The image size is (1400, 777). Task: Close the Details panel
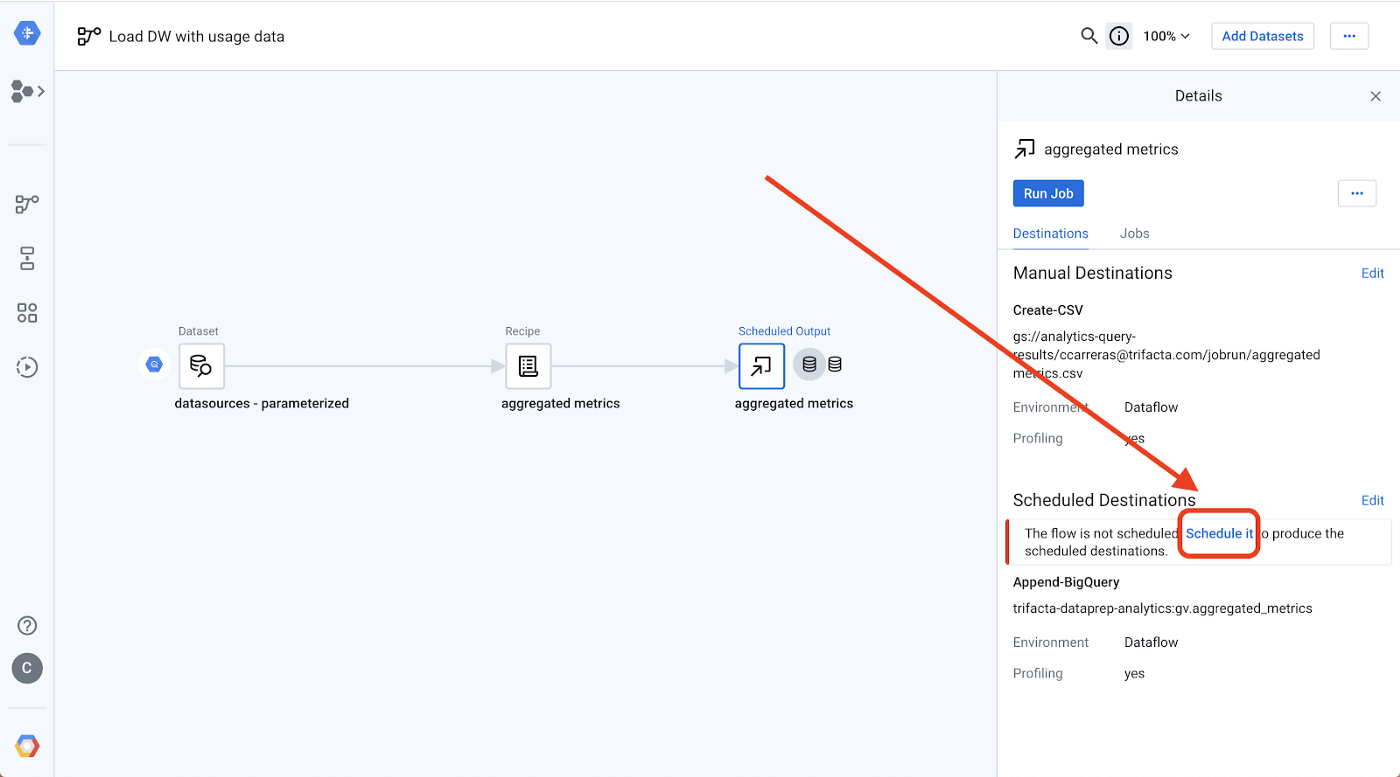(x=1375, y=96)
